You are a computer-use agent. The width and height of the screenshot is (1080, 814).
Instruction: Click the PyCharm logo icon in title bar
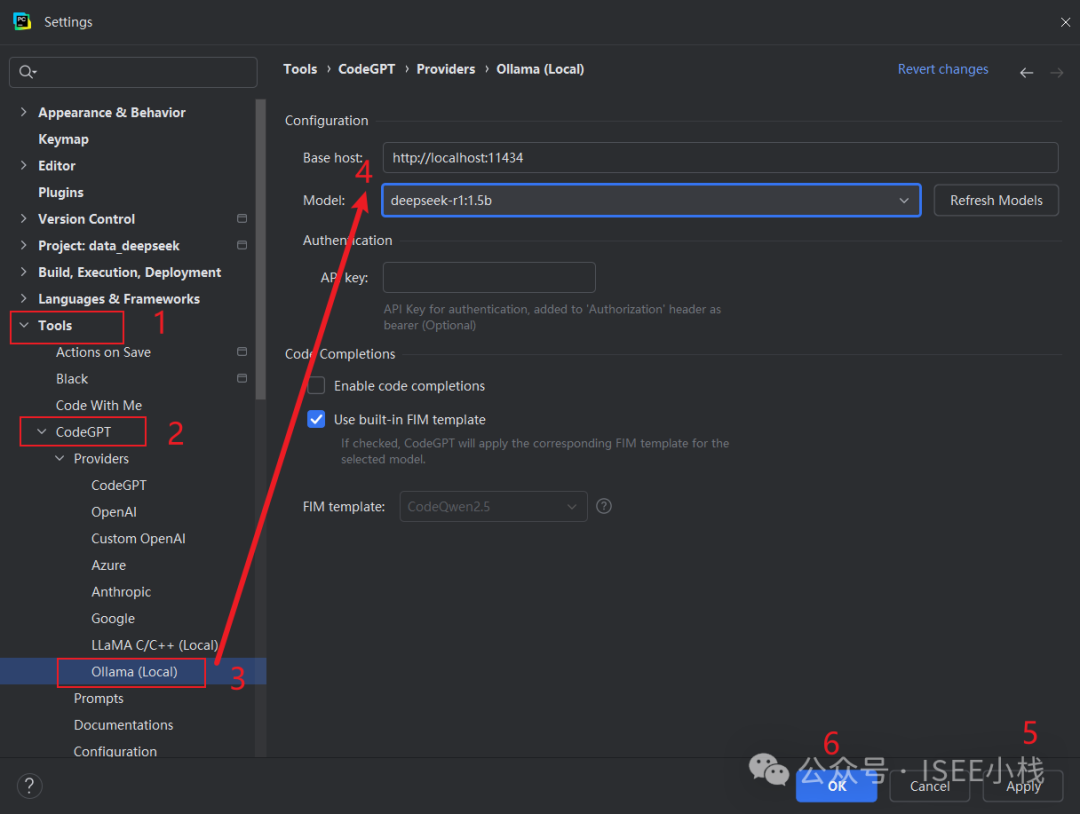(22, 21)
